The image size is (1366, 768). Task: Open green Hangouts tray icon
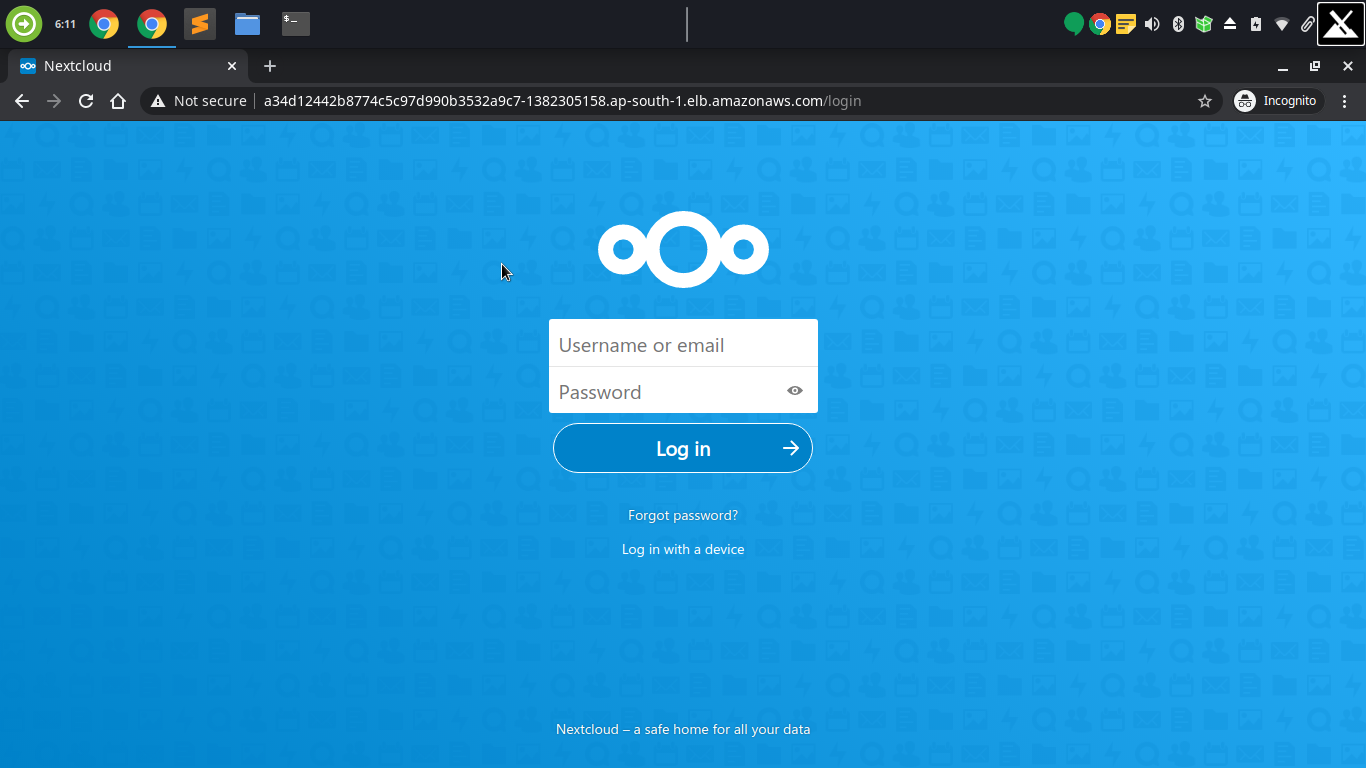(1074, 24)
